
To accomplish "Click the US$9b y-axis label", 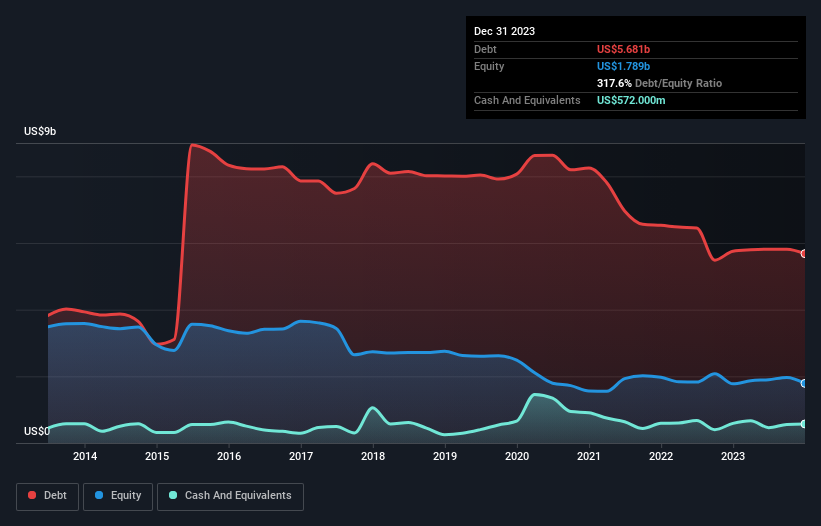I will pos(40,131).
